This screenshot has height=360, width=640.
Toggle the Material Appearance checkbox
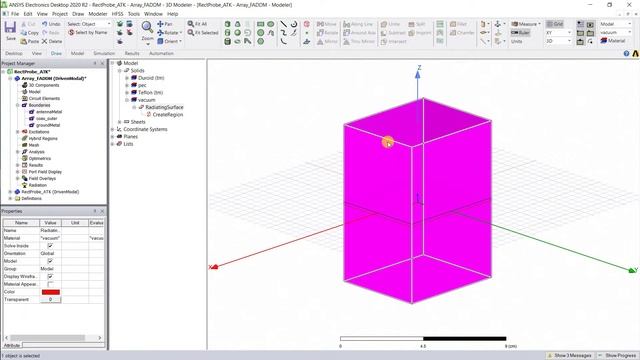click(x=50, y=284)
